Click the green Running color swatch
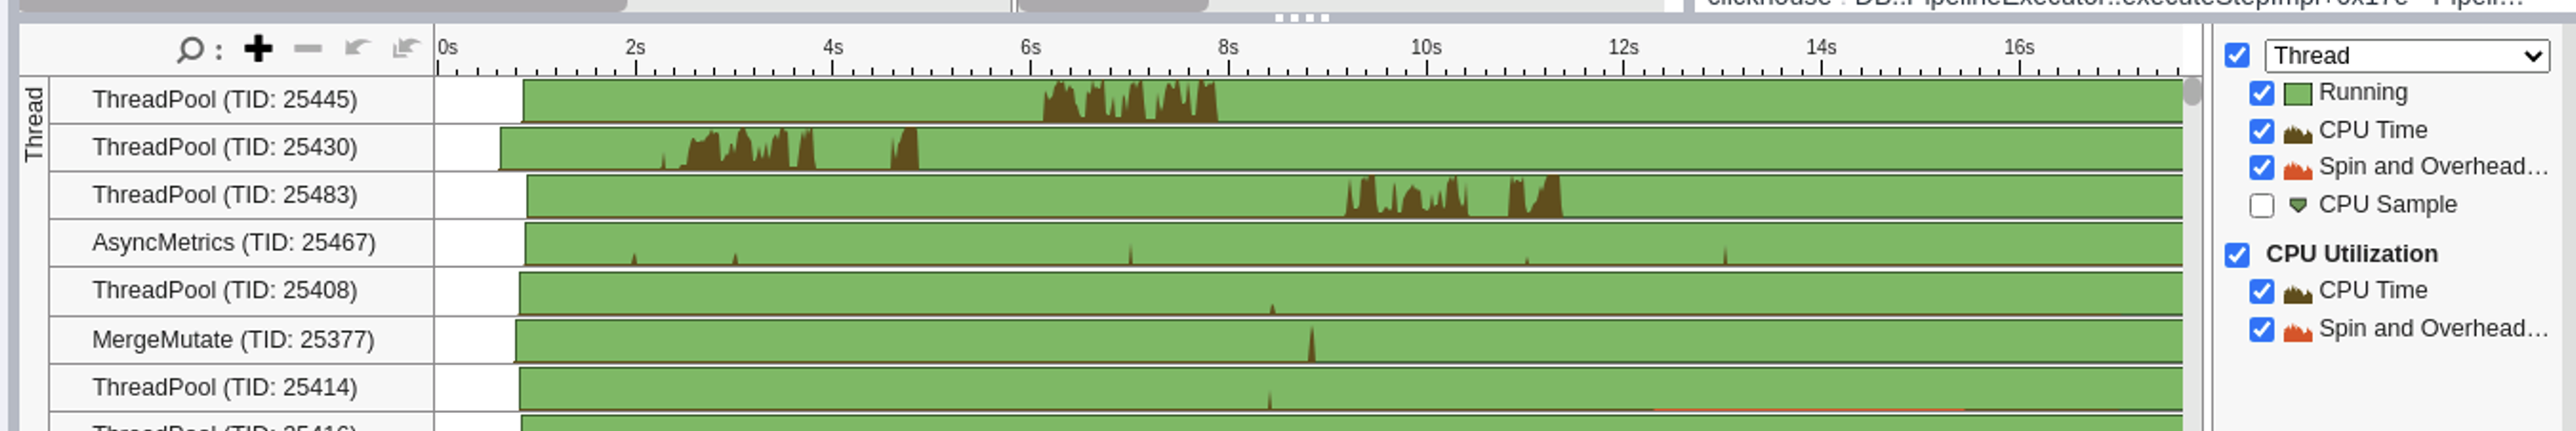The height and width of the screenshot is (431, 2576). point(2298,93)
